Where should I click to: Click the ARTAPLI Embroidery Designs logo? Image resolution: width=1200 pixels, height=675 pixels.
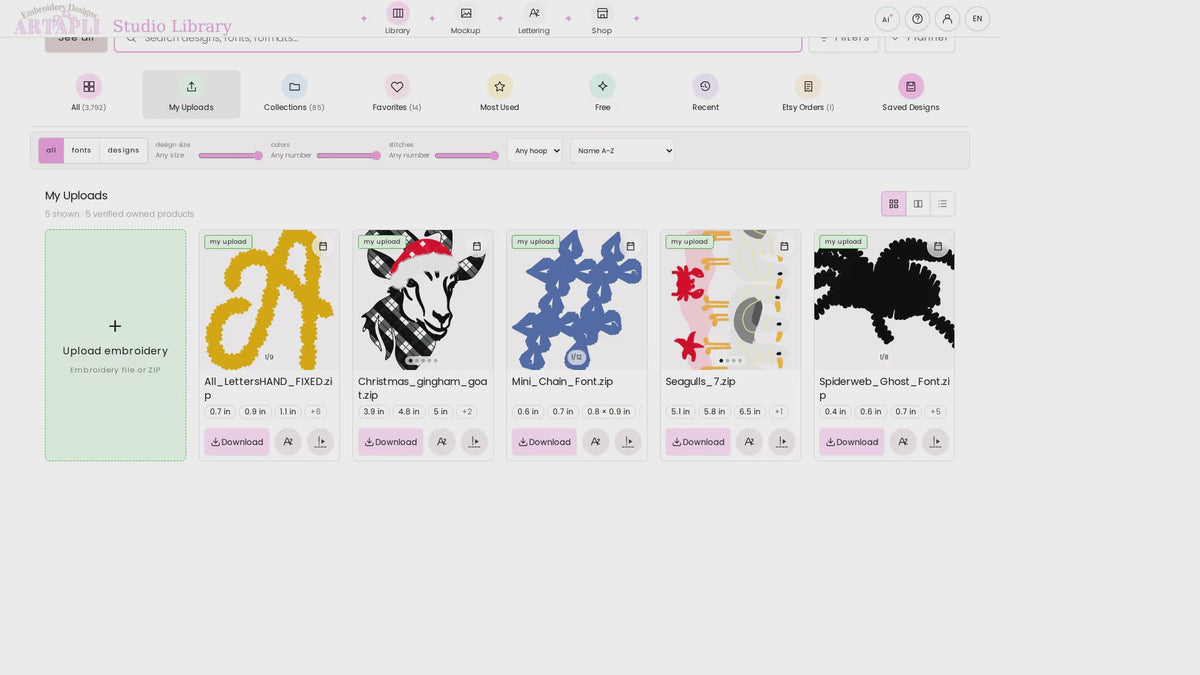point(57,19)
